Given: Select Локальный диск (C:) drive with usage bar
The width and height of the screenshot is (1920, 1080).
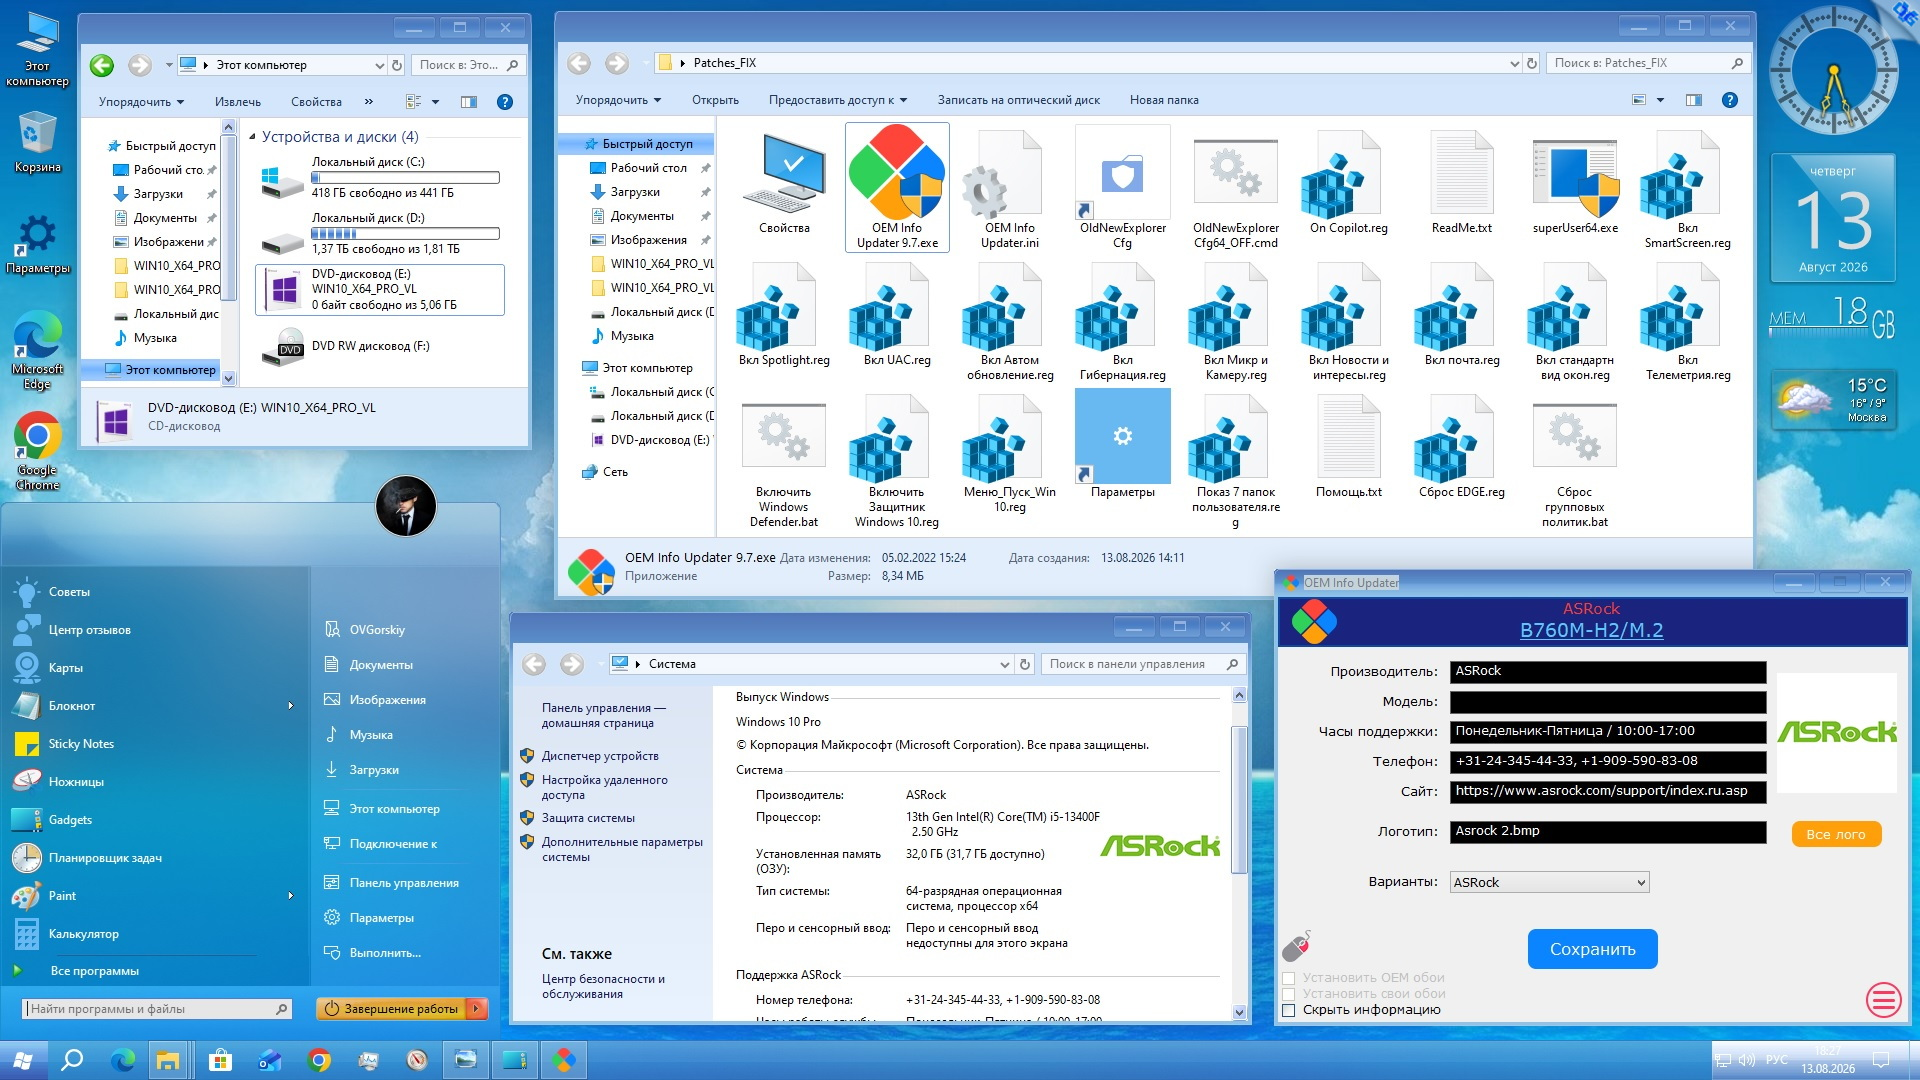Looking at the screenshot, I should click(380, 177).
